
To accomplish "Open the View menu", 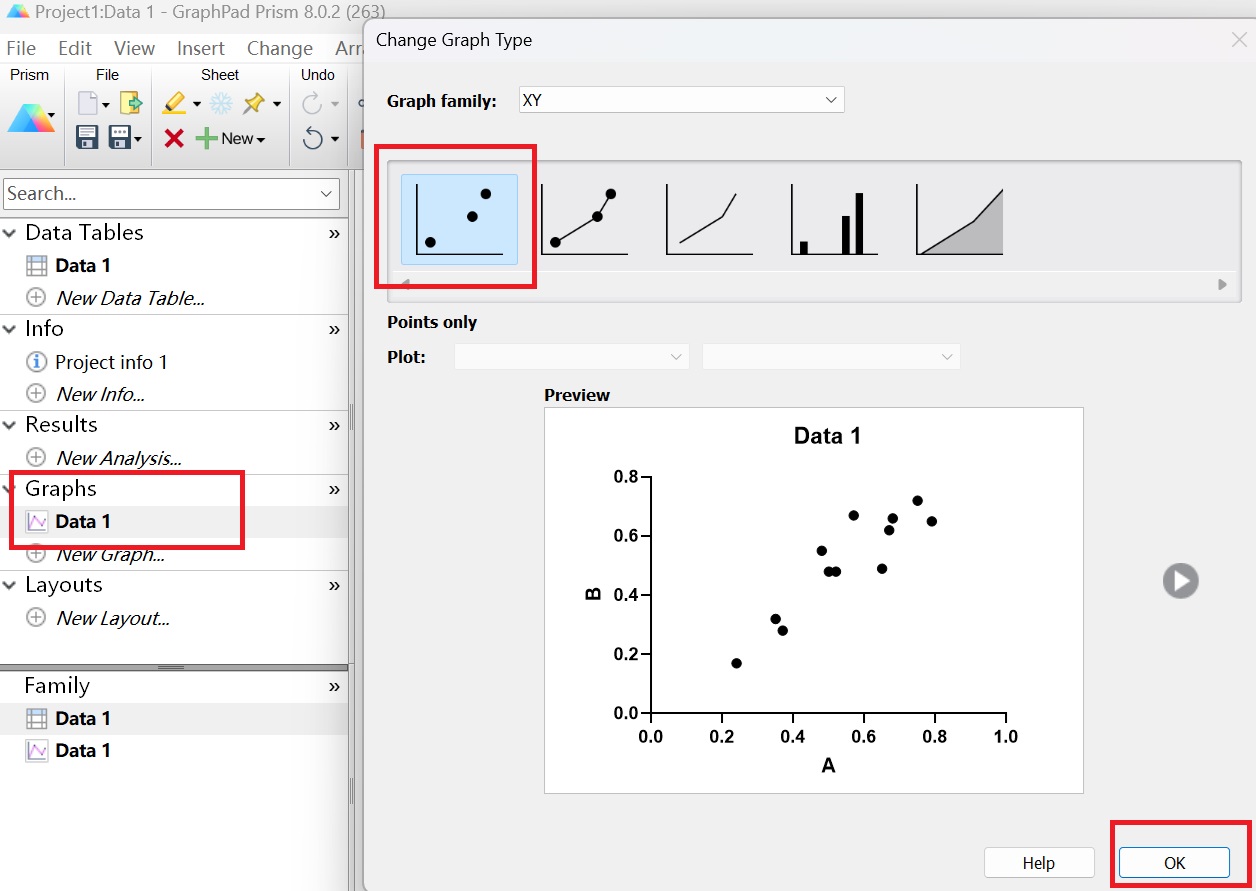I will [134, 48].
